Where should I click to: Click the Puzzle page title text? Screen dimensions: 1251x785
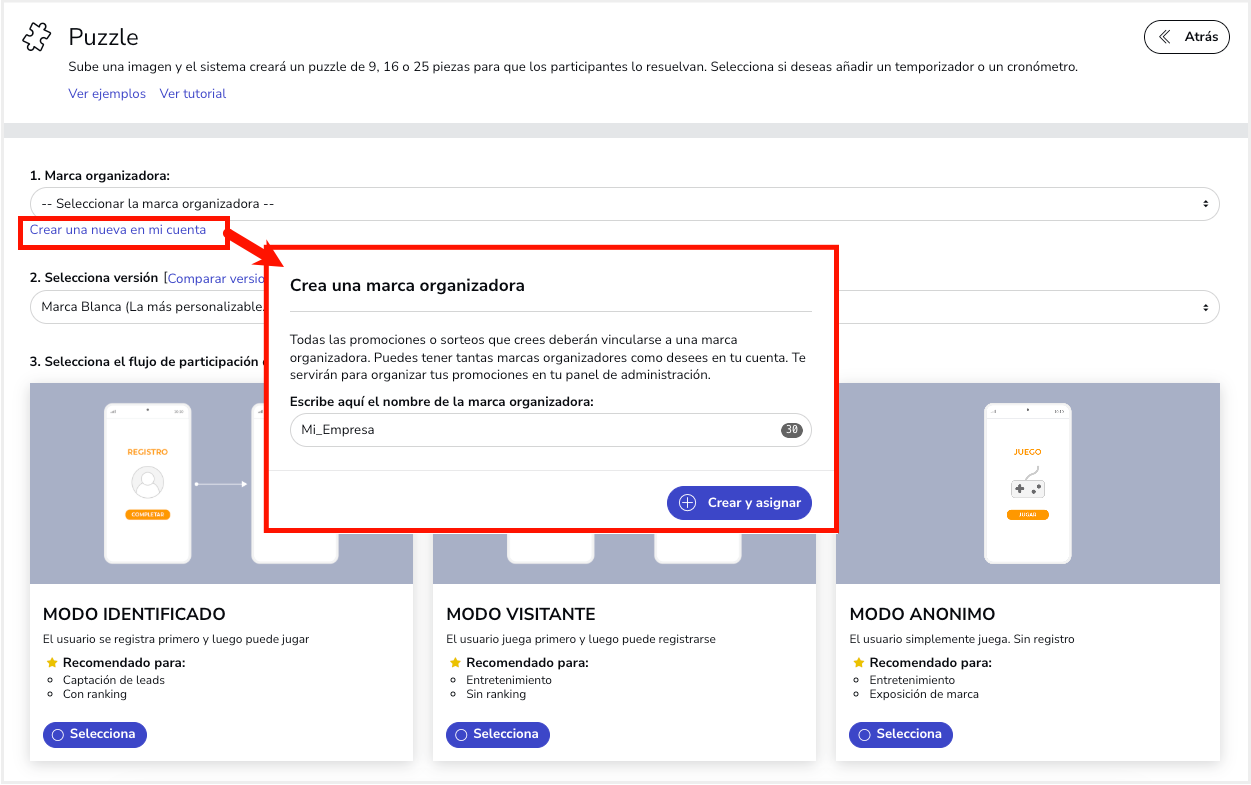coord(103,37)
